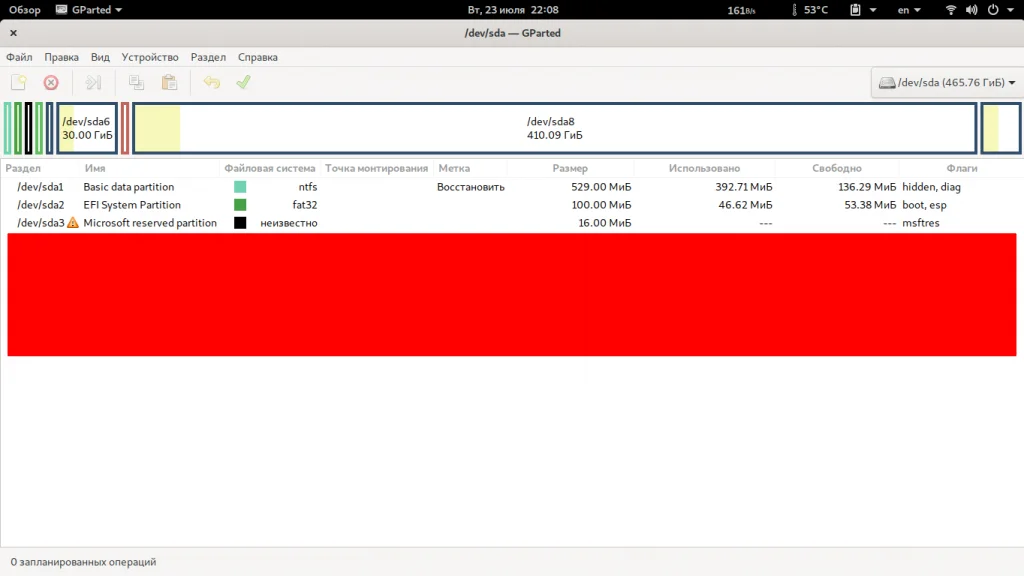The image size is (1024, 576).
Task: Click the Файловая система column header
Action: coord(270,168)
